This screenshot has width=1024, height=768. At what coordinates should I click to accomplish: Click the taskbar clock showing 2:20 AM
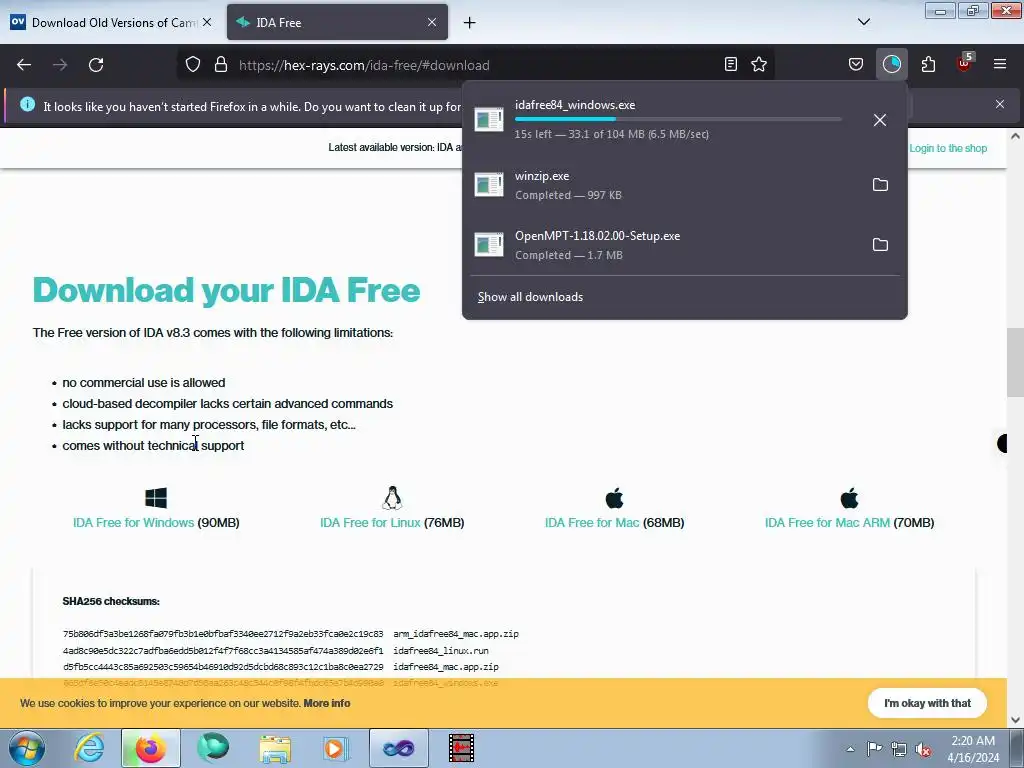point(973,749)
